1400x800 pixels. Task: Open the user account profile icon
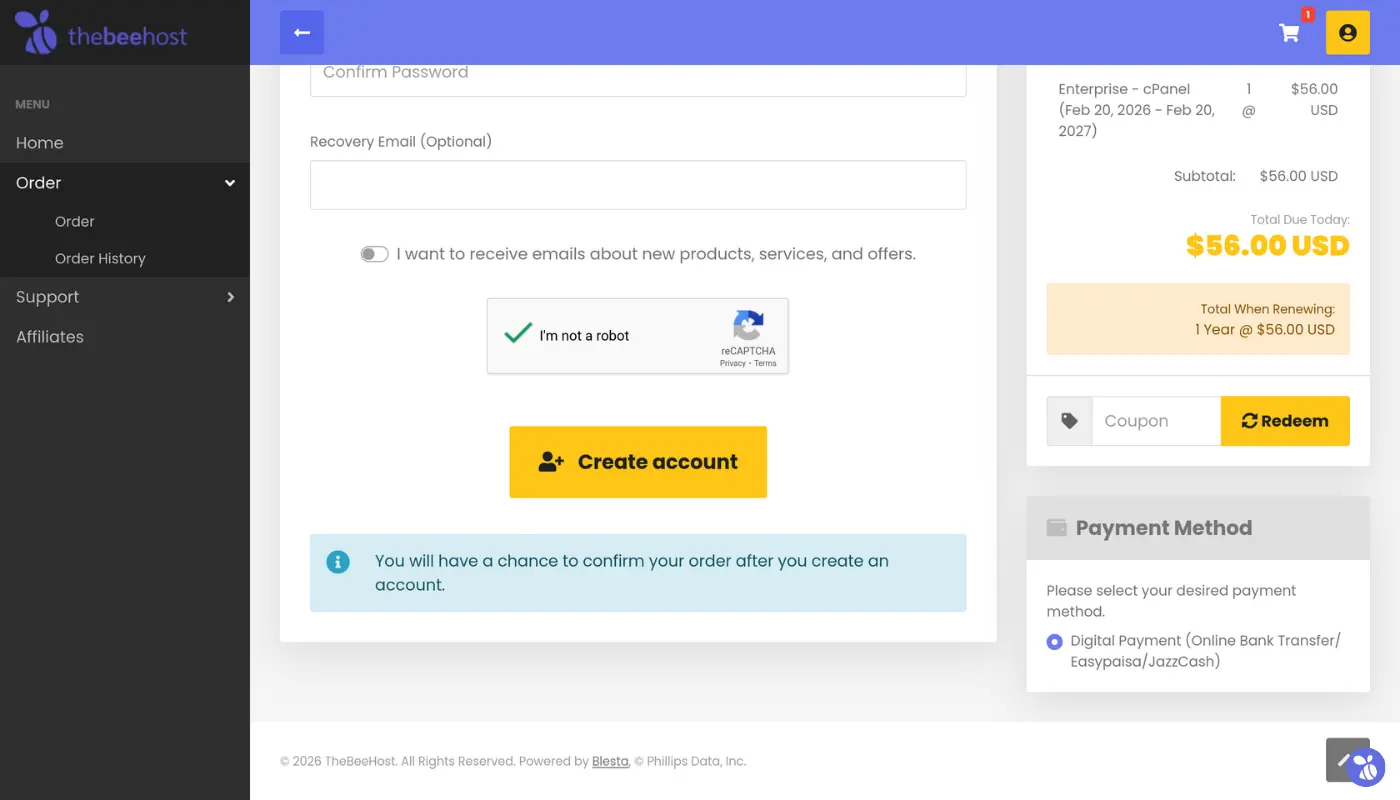click(x=1347, y=33)
